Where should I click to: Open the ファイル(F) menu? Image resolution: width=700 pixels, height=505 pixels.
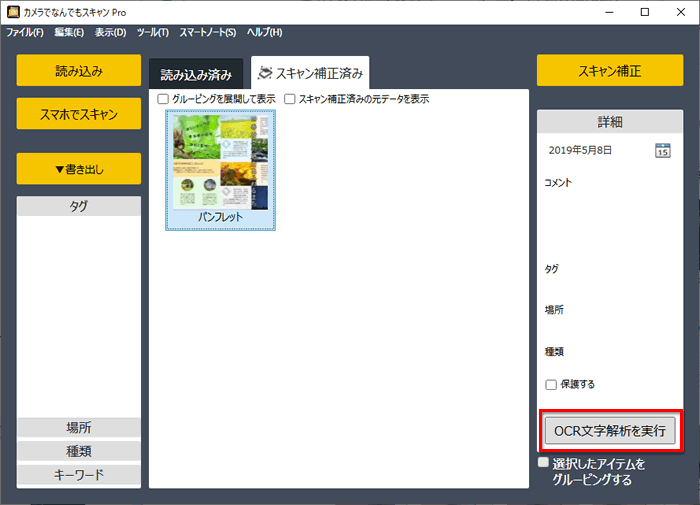(x=25, y=33)
